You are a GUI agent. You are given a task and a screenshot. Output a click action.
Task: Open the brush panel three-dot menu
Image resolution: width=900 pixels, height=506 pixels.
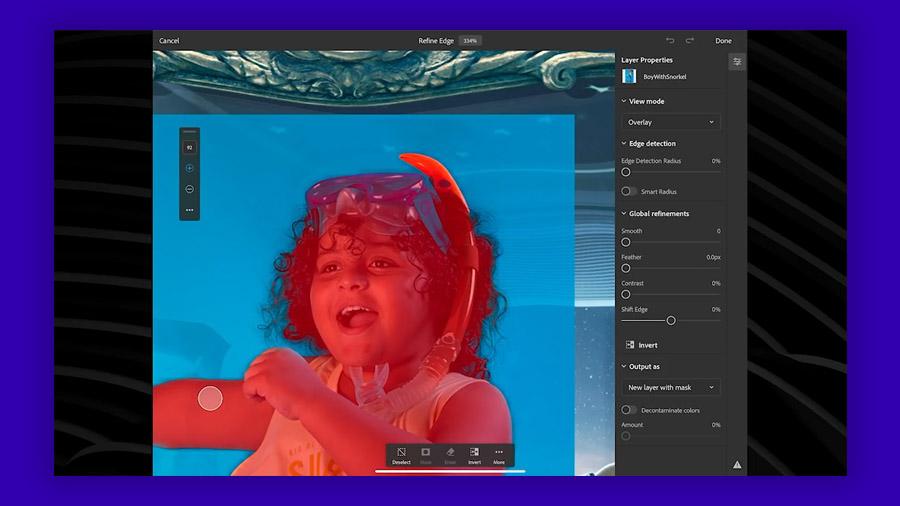(x=189, y=210)
